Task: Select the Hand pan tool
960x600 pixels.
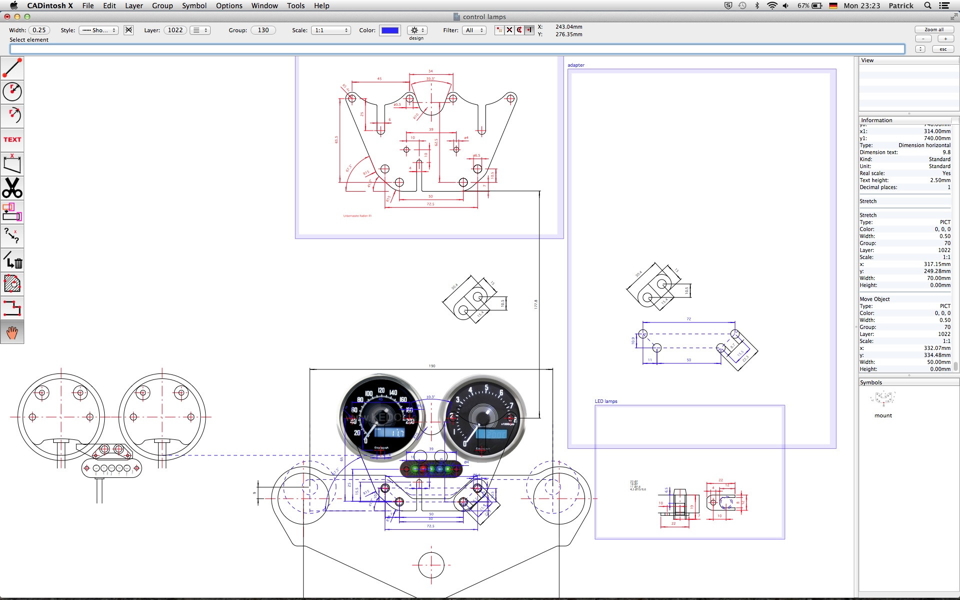Action: click(12, 332)
